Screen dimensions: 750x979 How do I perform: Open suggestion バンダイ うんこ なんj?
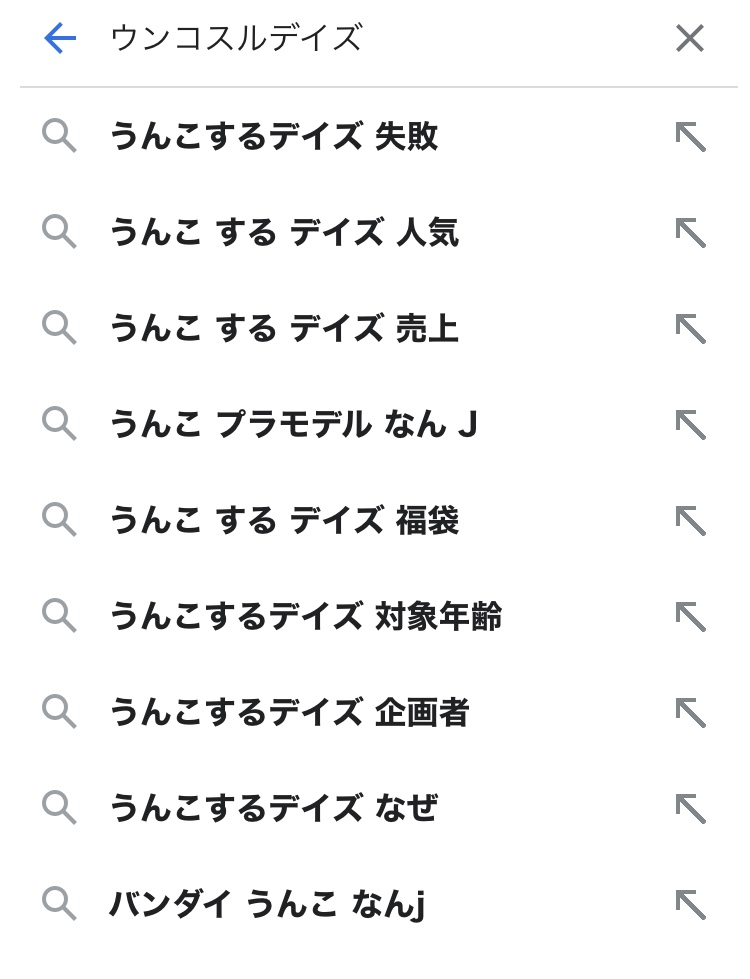267,904
